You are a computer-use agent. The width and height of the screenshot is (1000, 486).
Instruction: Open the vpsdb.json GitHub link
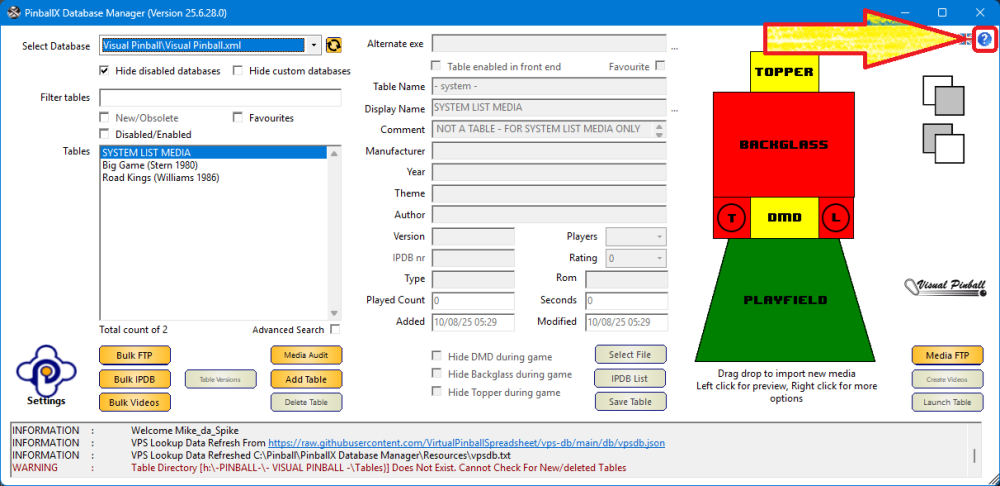tap(466, 443)
